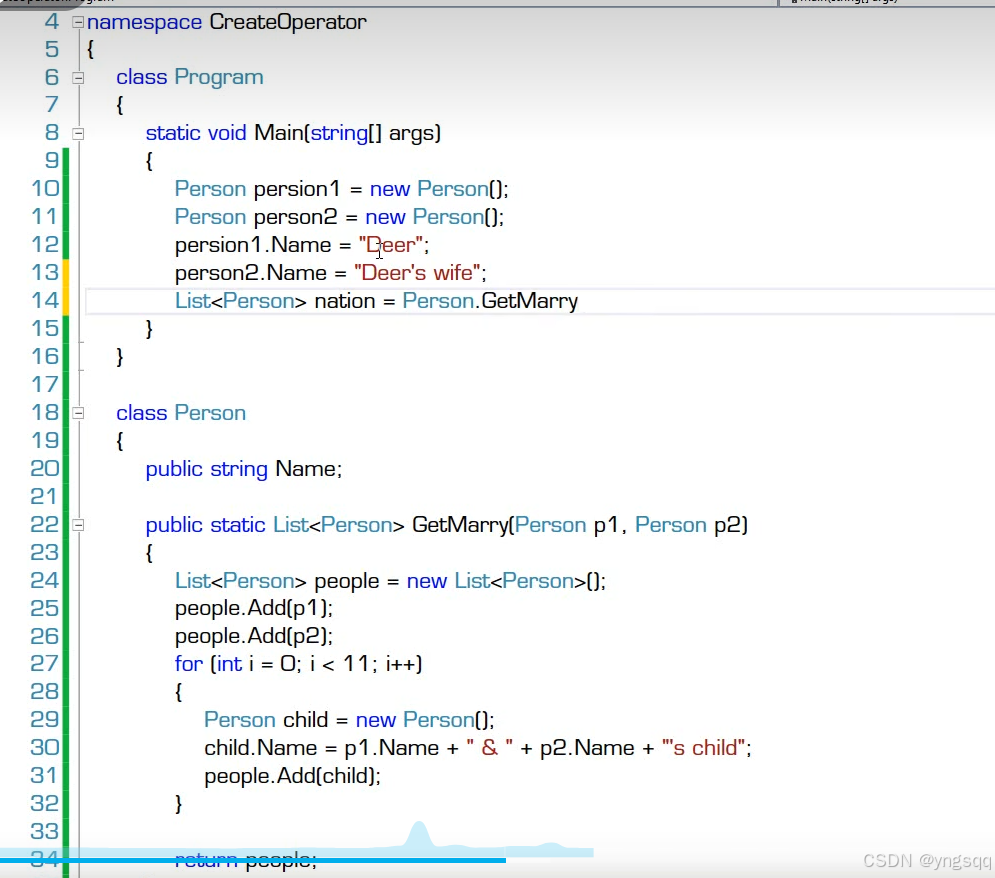Click line number 22 in gutter
Image resolution: width=995 pixels, height=878 pixels.
tap(45, 525)
